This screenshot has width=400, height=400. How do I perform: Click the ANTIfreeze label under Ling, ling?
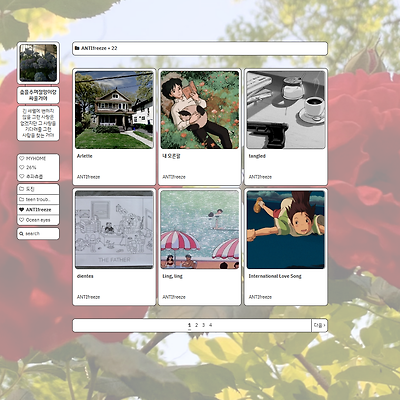tap(174, 297)
